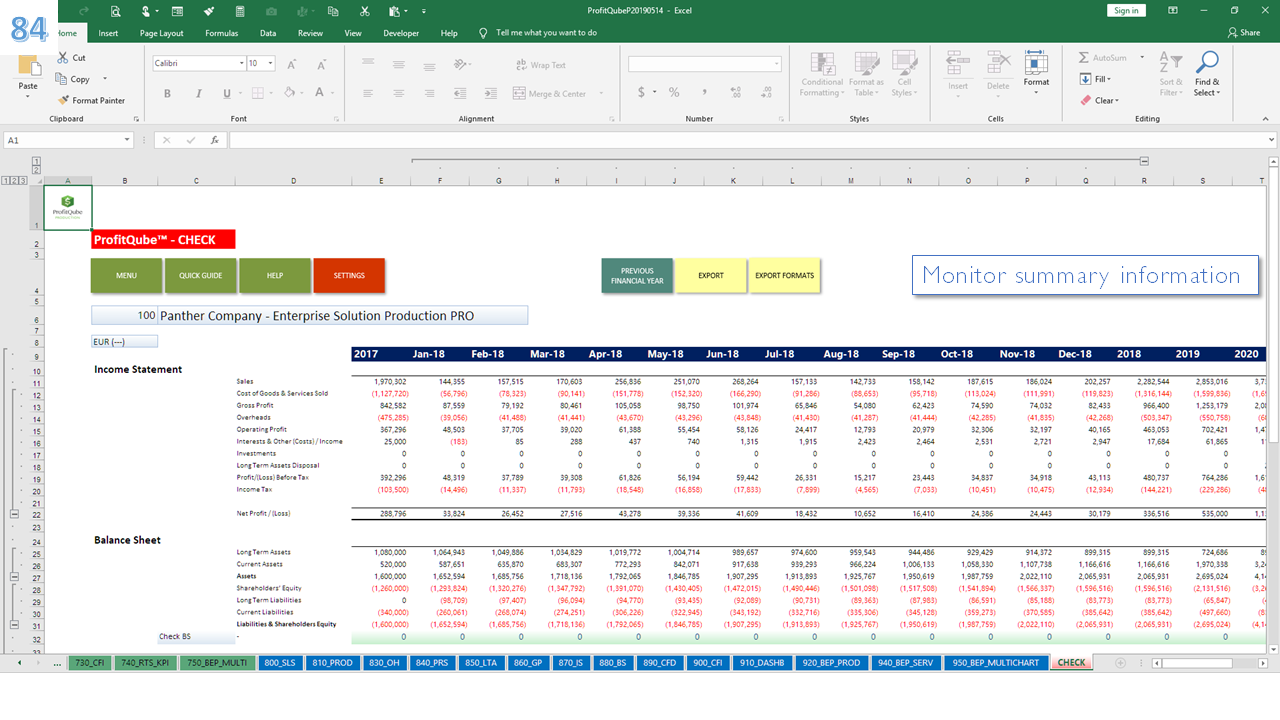The image size is (1280, 720).
Task: Open Conditional Formatting menu
Action: pyautogui.click(x=822, y=75)
